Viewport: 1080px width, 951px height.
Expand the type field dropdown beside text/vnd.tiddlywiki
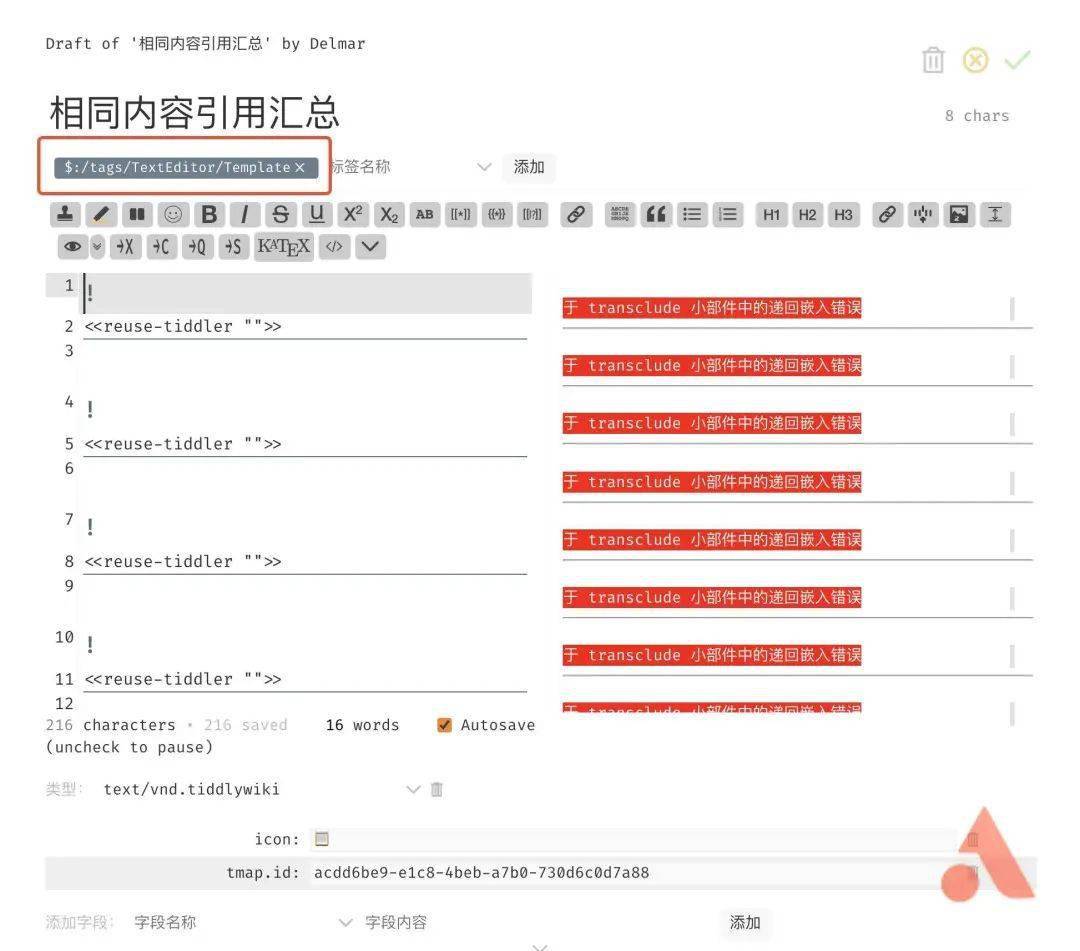click(413, 789)
